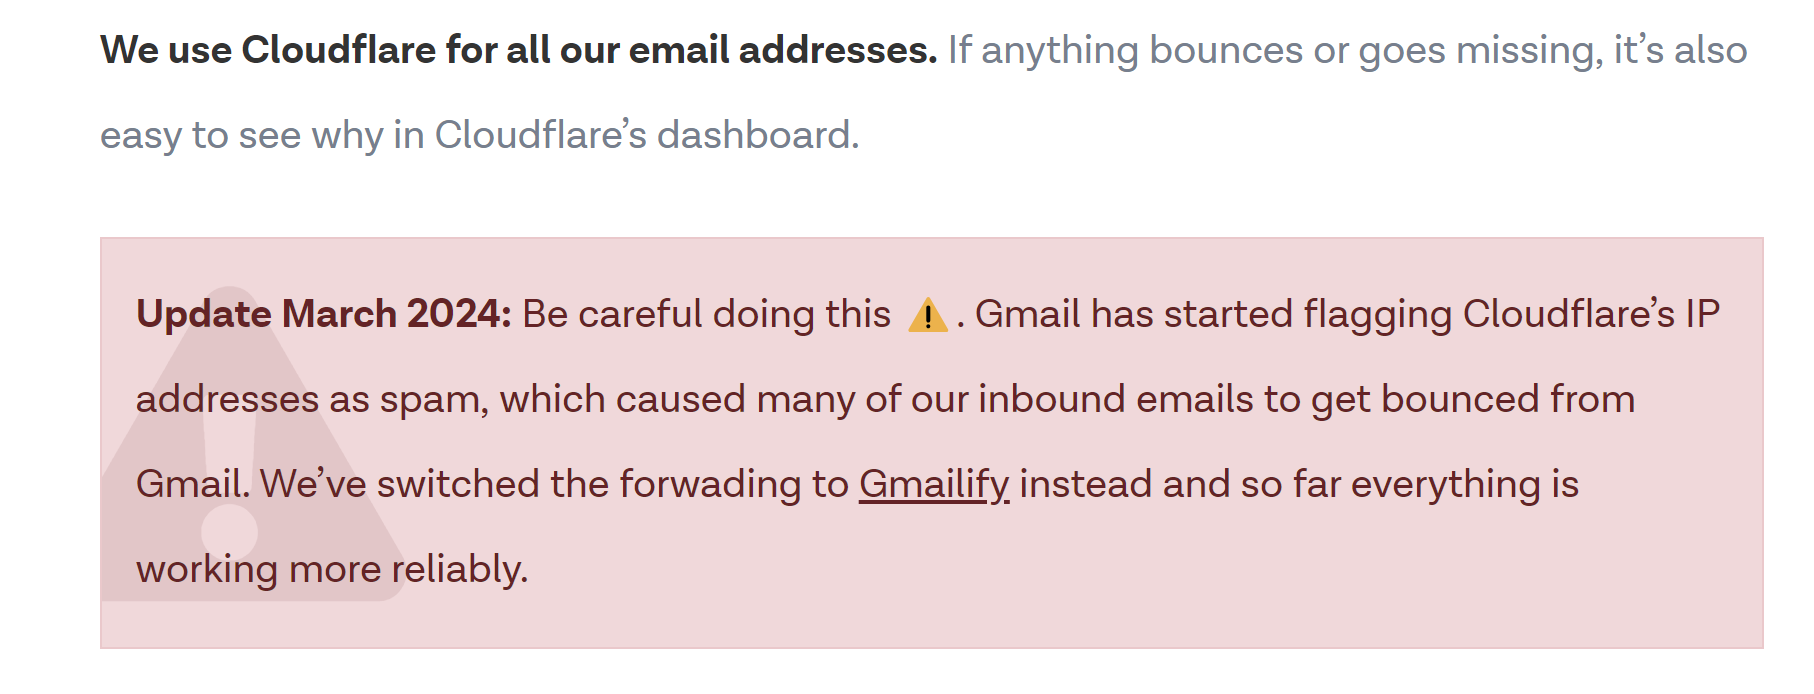Click the small yellow warning emoji
This screenshot has width=1814, height=694.
coord(927,315)
